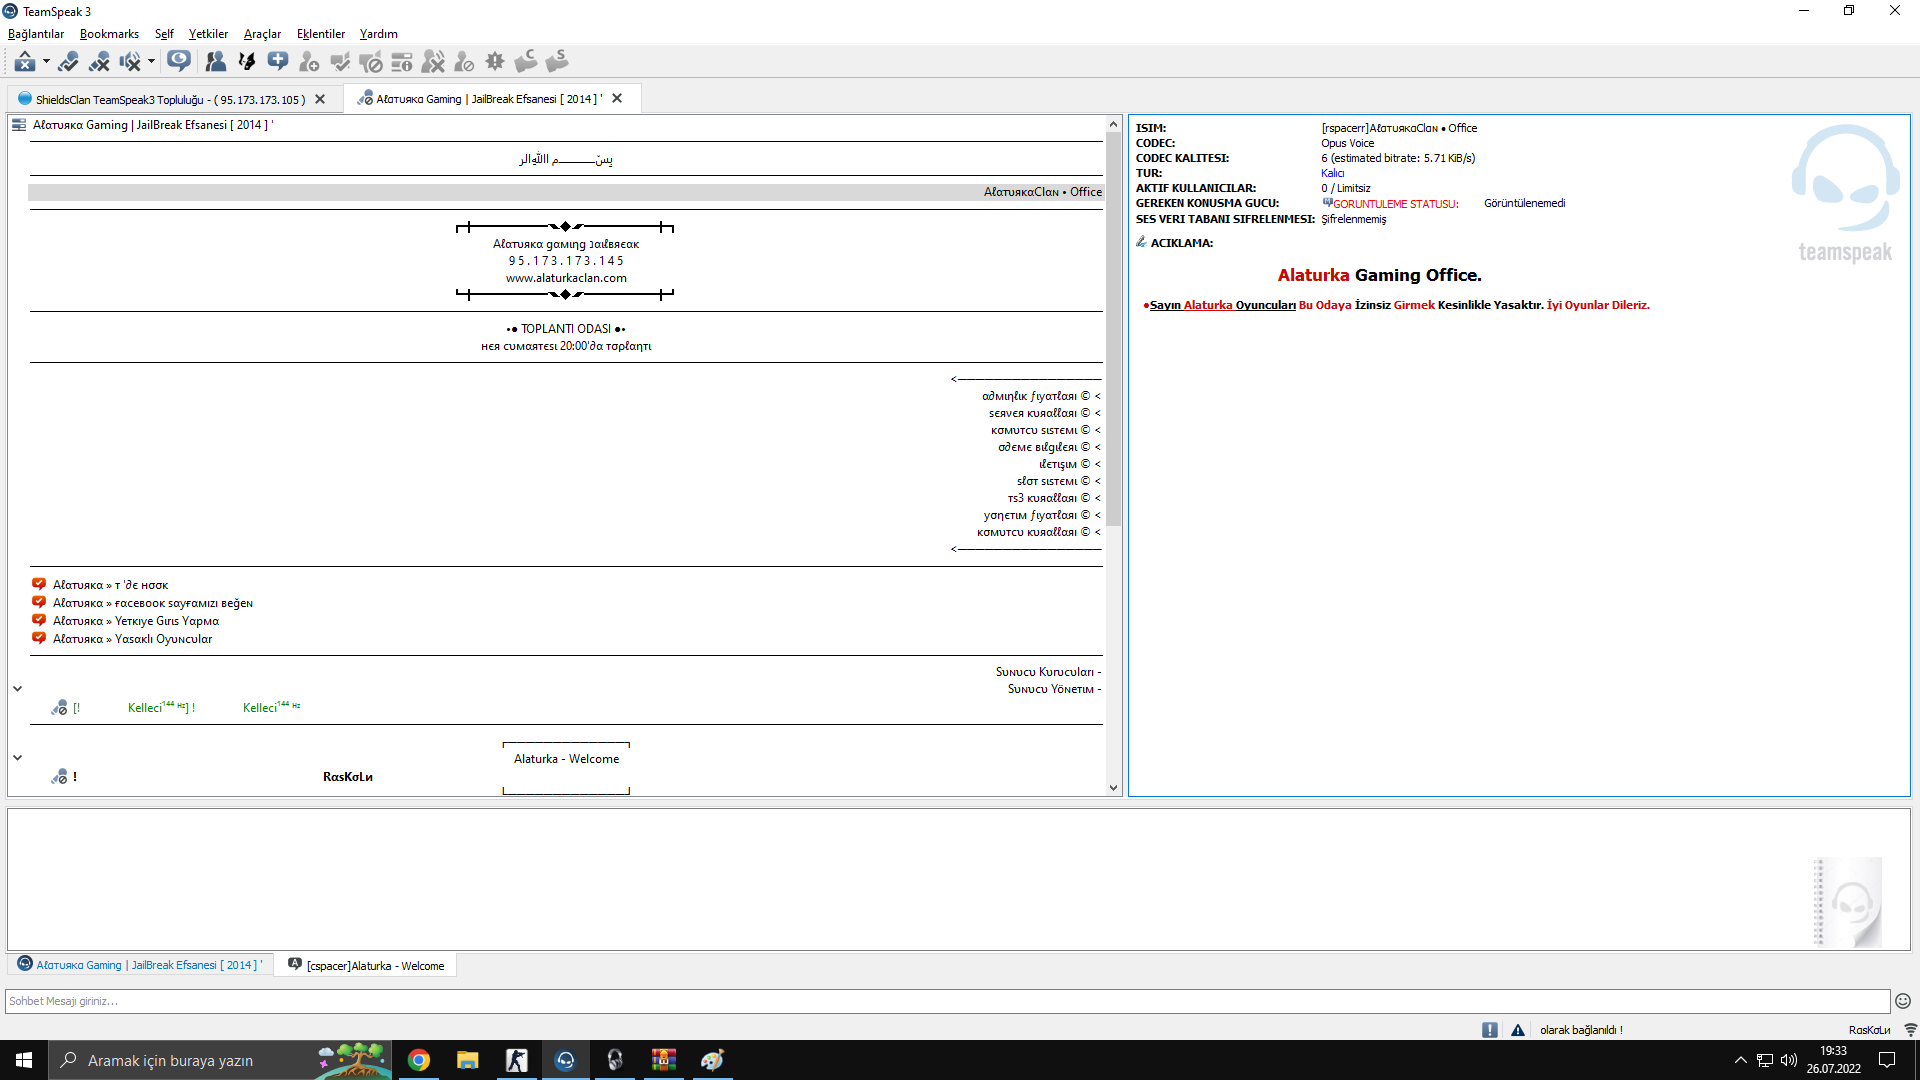1920x1080 pixels.
Task: Toggle microphone mute in toolbar
Action: point(99,62)
